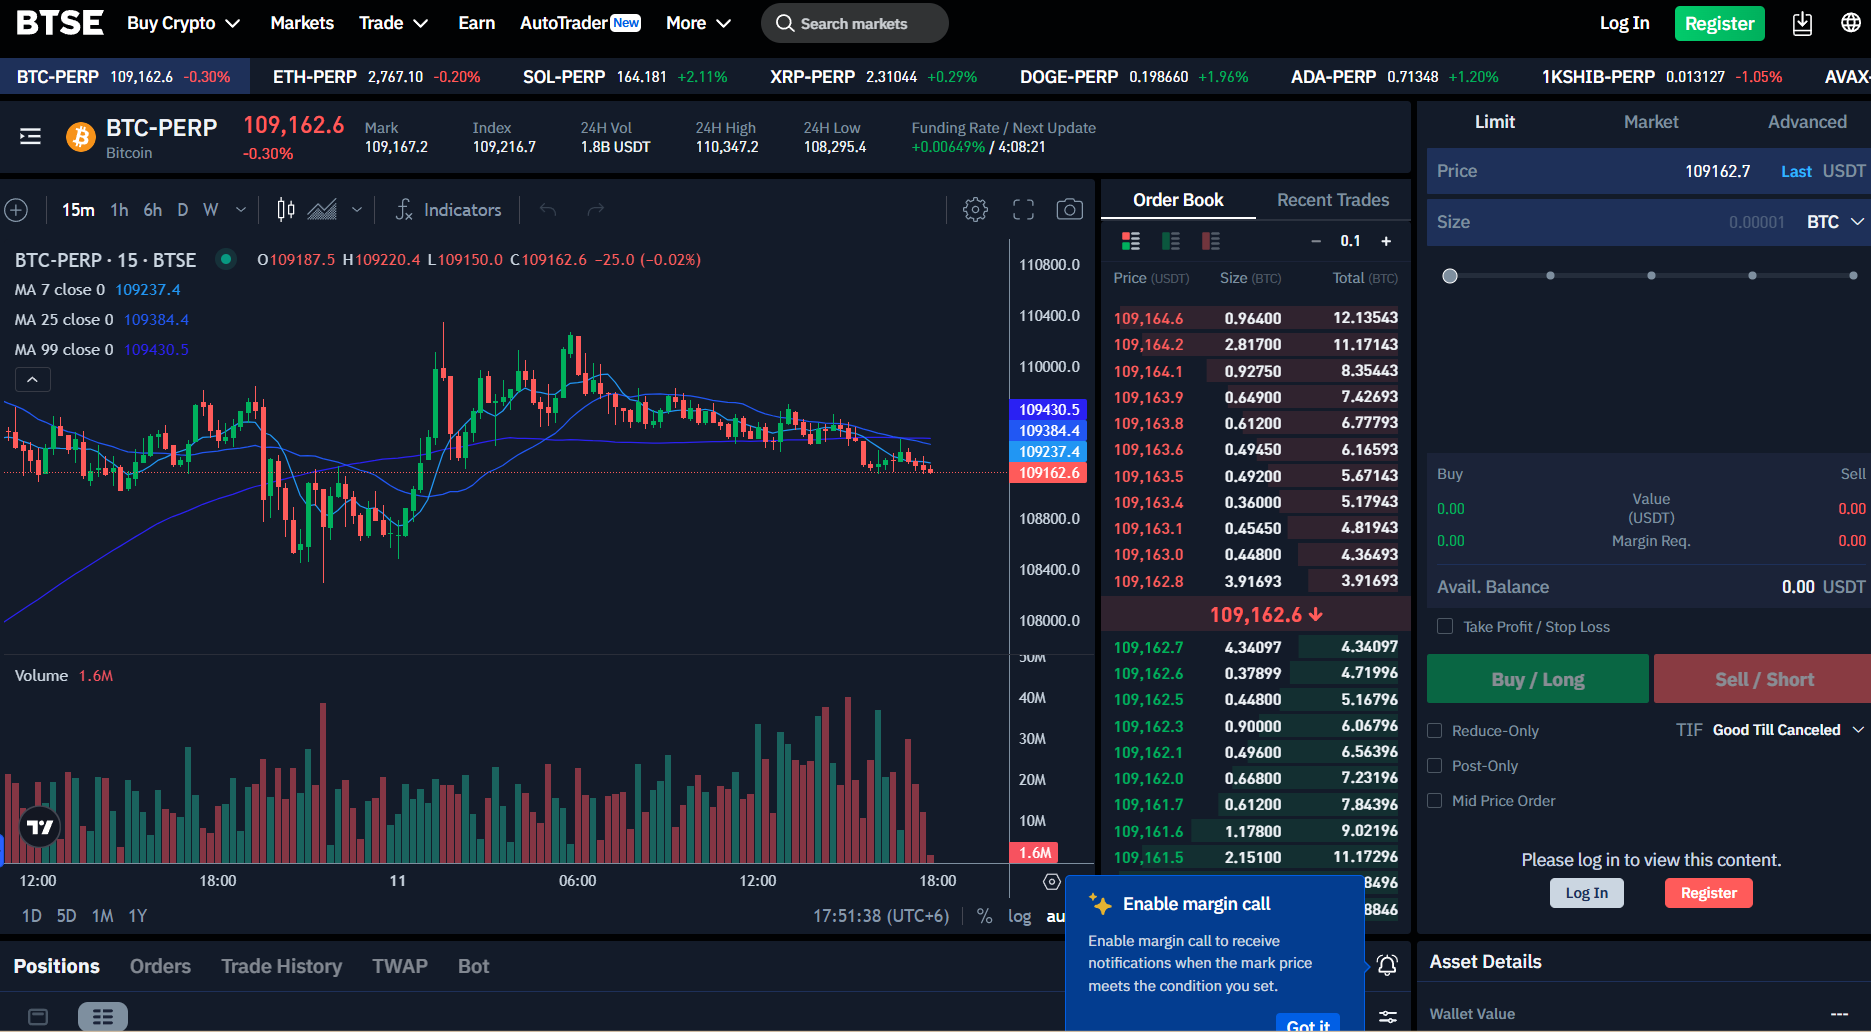Viewport: 1871px width, 1032px height.
Task: Show bids-only order book view
Action: (x=1171, y=241)
